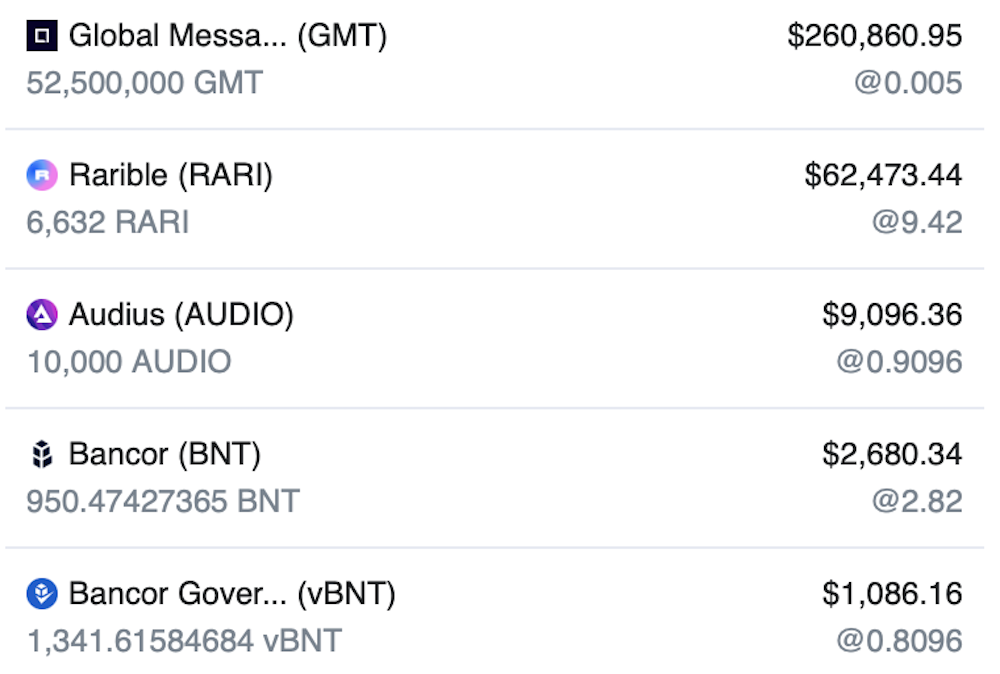Image resolution: width=1000 pixels, height=674 pixels.
Task: Open the Rarible (RARI) token entry
Action: tap(171, 175)
